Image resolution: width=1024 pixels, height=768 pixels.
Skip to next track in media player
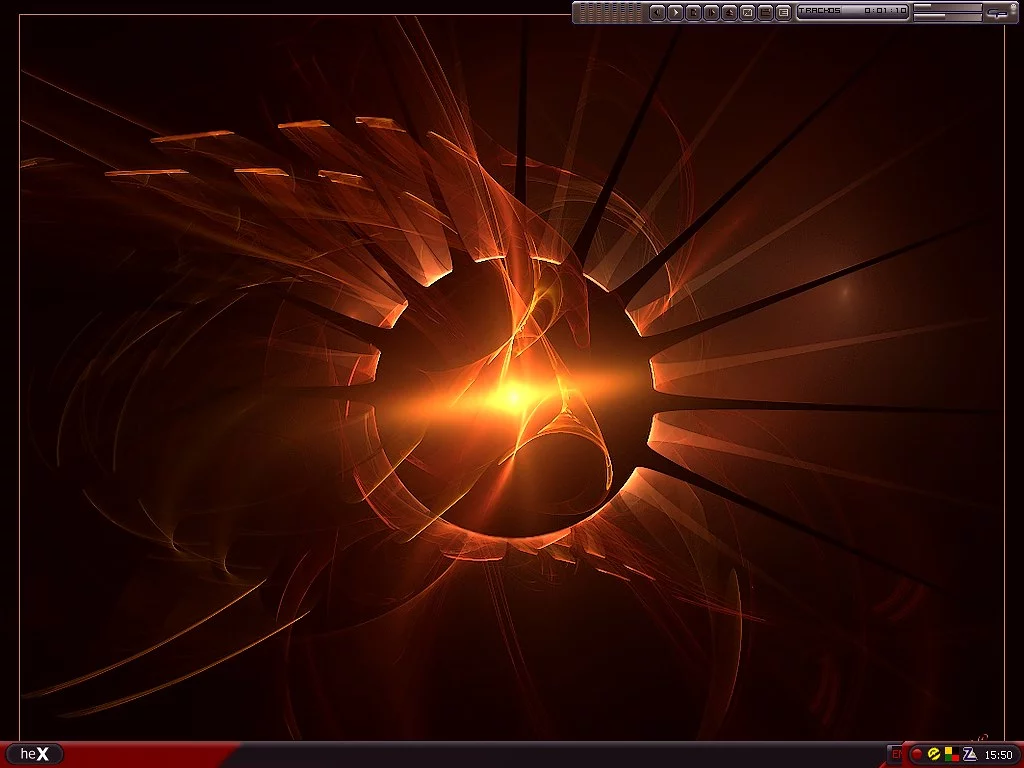point(711,12)
